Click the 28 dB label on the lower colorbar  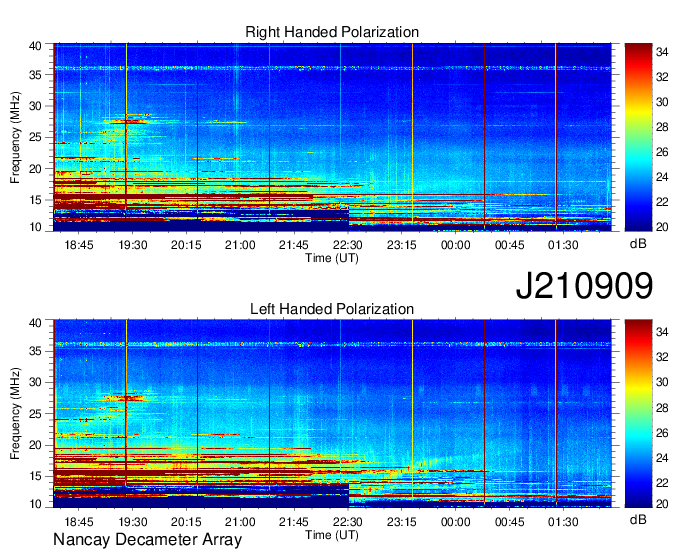662,407
